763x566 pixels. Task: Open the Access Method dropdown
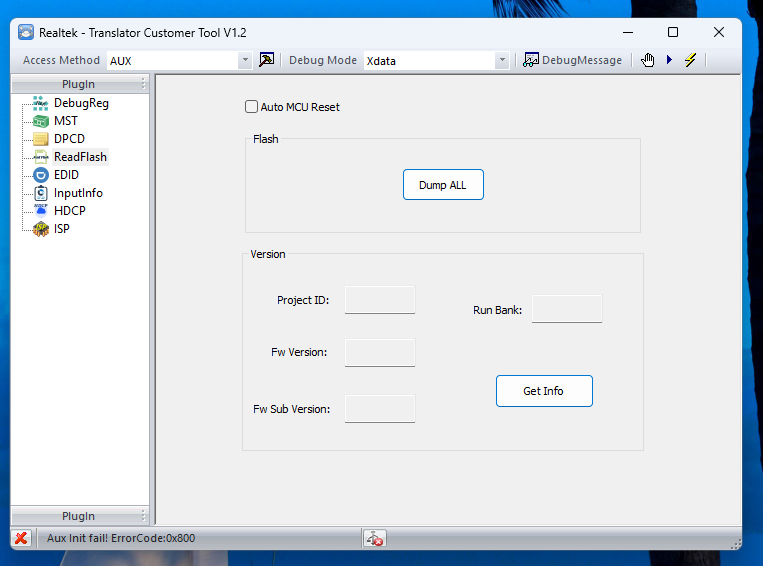click(x=245, y=60)
